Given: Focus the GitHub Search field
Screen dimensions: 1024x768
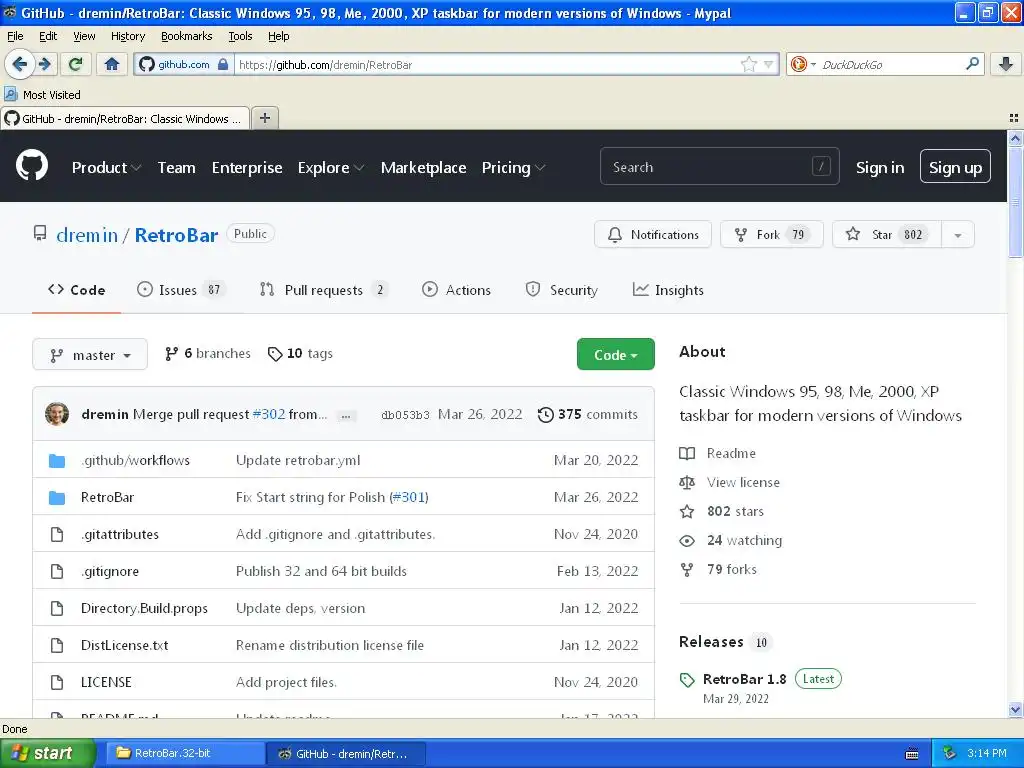Looking at the screenshot, I should pos(719,167).
